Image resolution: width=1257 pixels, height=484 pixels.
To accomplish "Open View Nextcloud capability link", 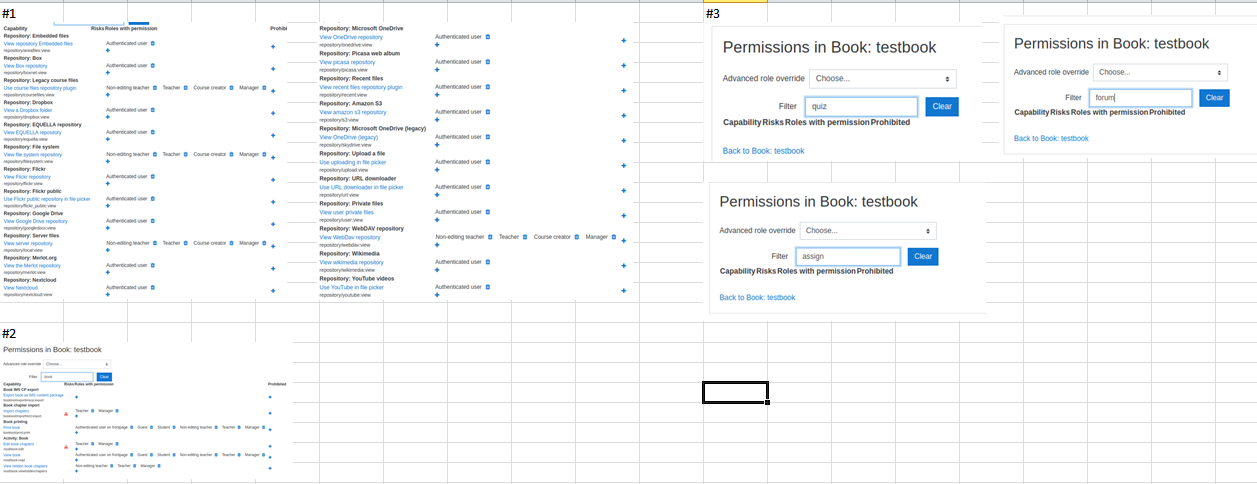I will click(21, 288).
